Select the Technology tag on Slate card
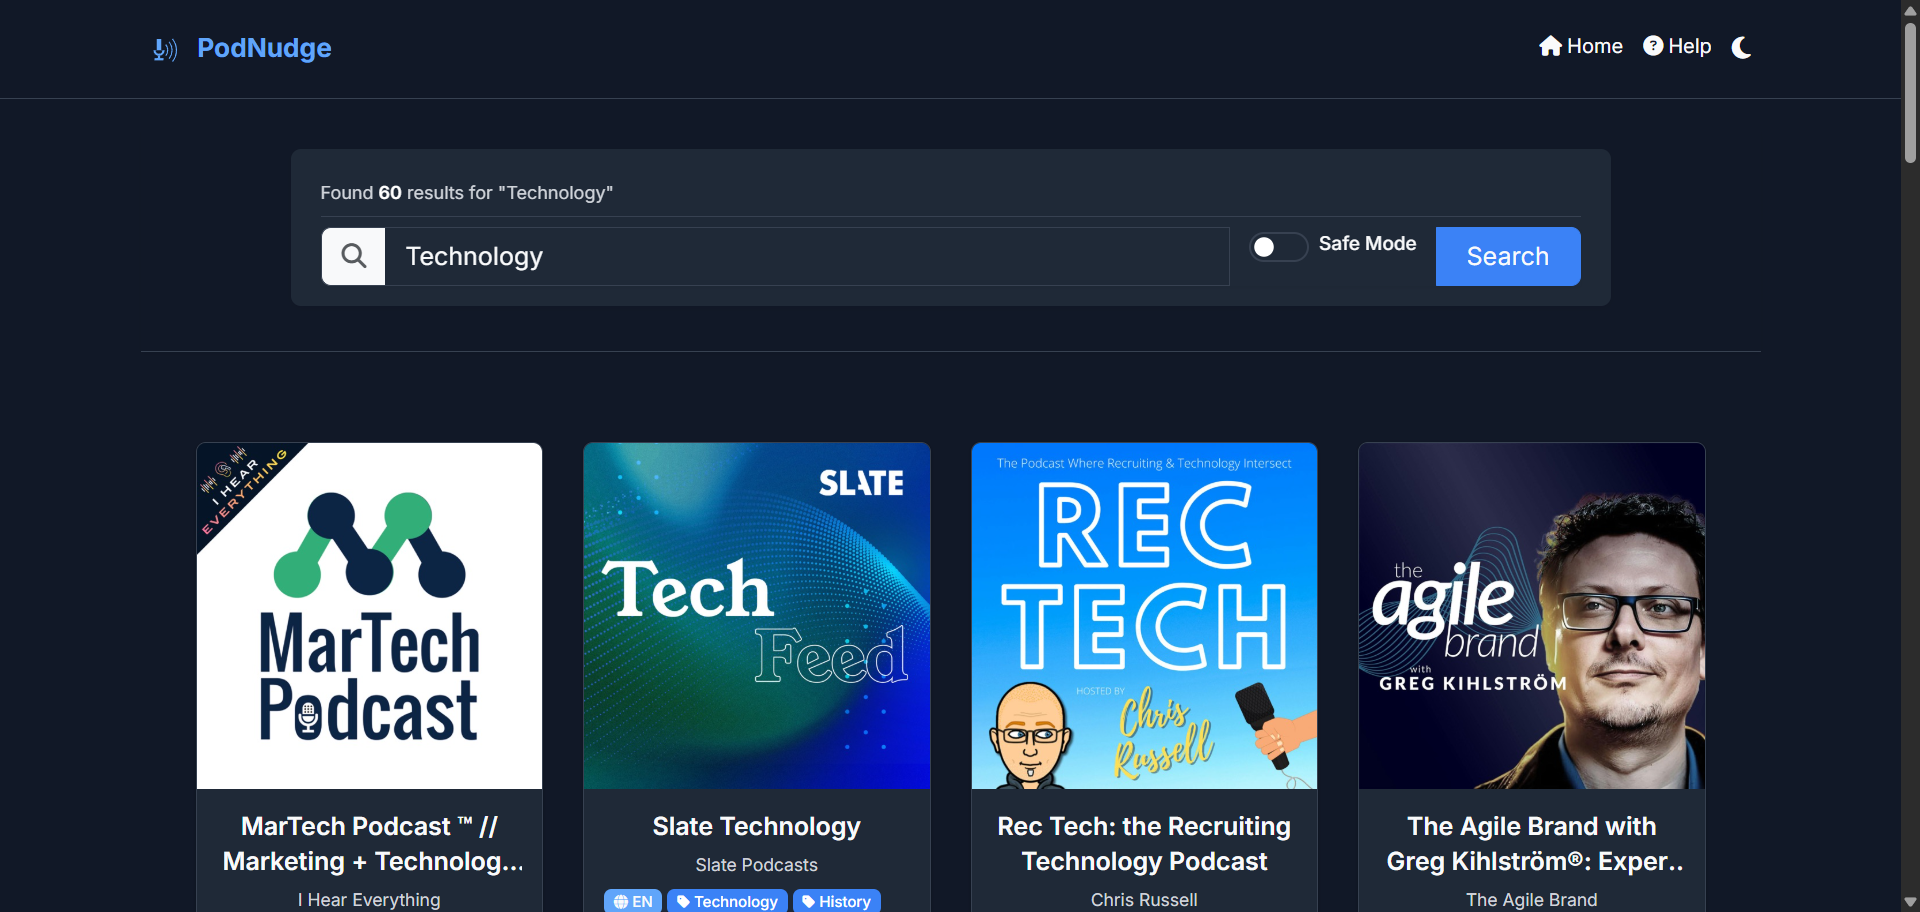 pos(727,901)
